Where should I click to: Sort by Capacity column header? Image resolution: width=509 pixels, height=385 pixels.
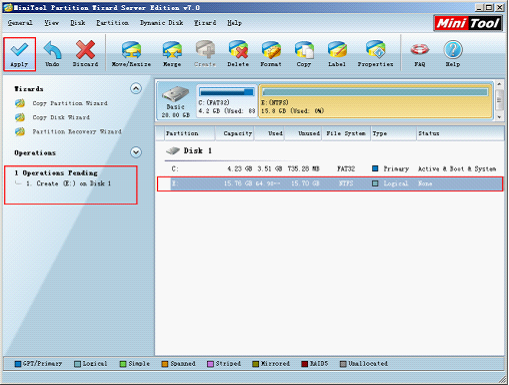pos(235,133)
